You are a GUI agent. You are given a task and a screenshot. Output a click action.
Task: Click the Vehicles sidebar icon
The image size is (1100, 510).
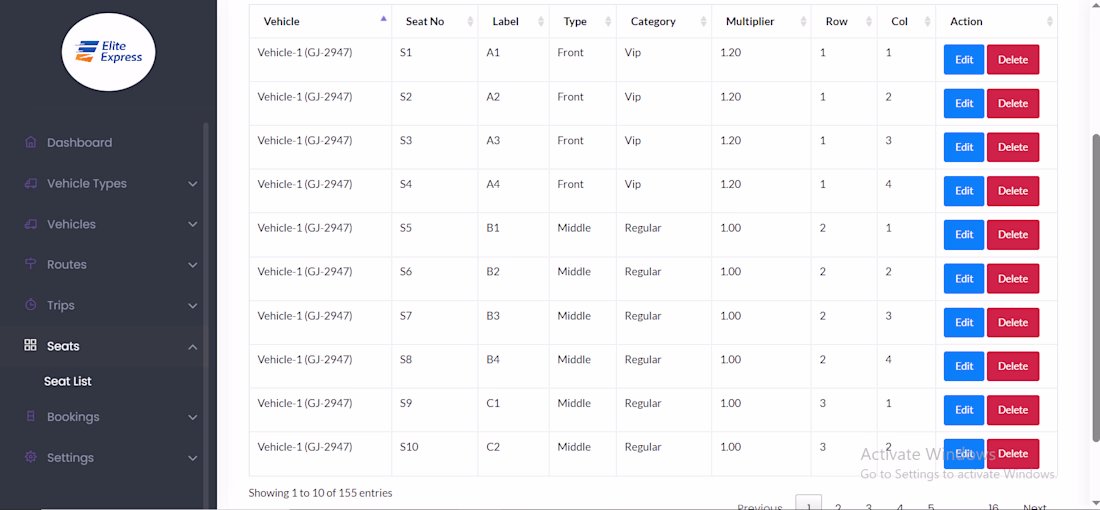click(30, 224)
